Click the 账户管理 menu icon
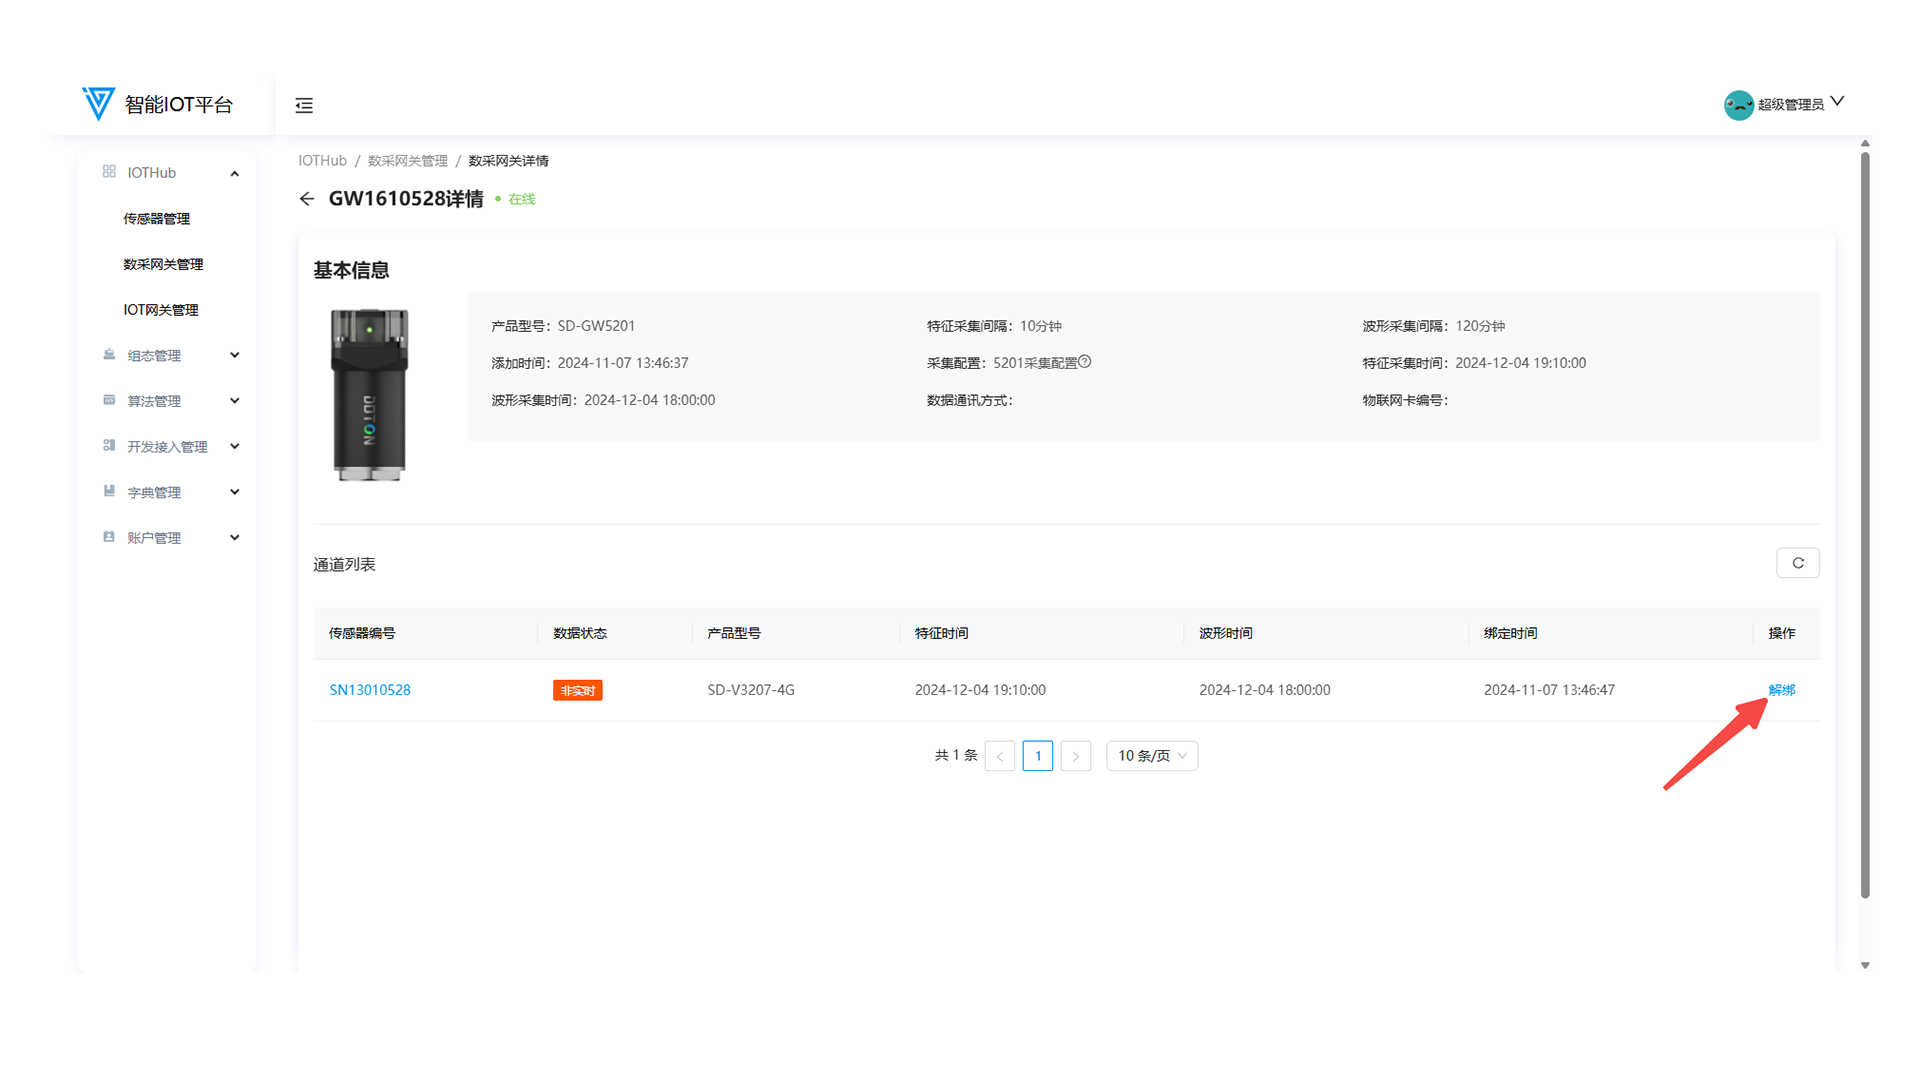1920x1080 pixels. pos(109,537)
